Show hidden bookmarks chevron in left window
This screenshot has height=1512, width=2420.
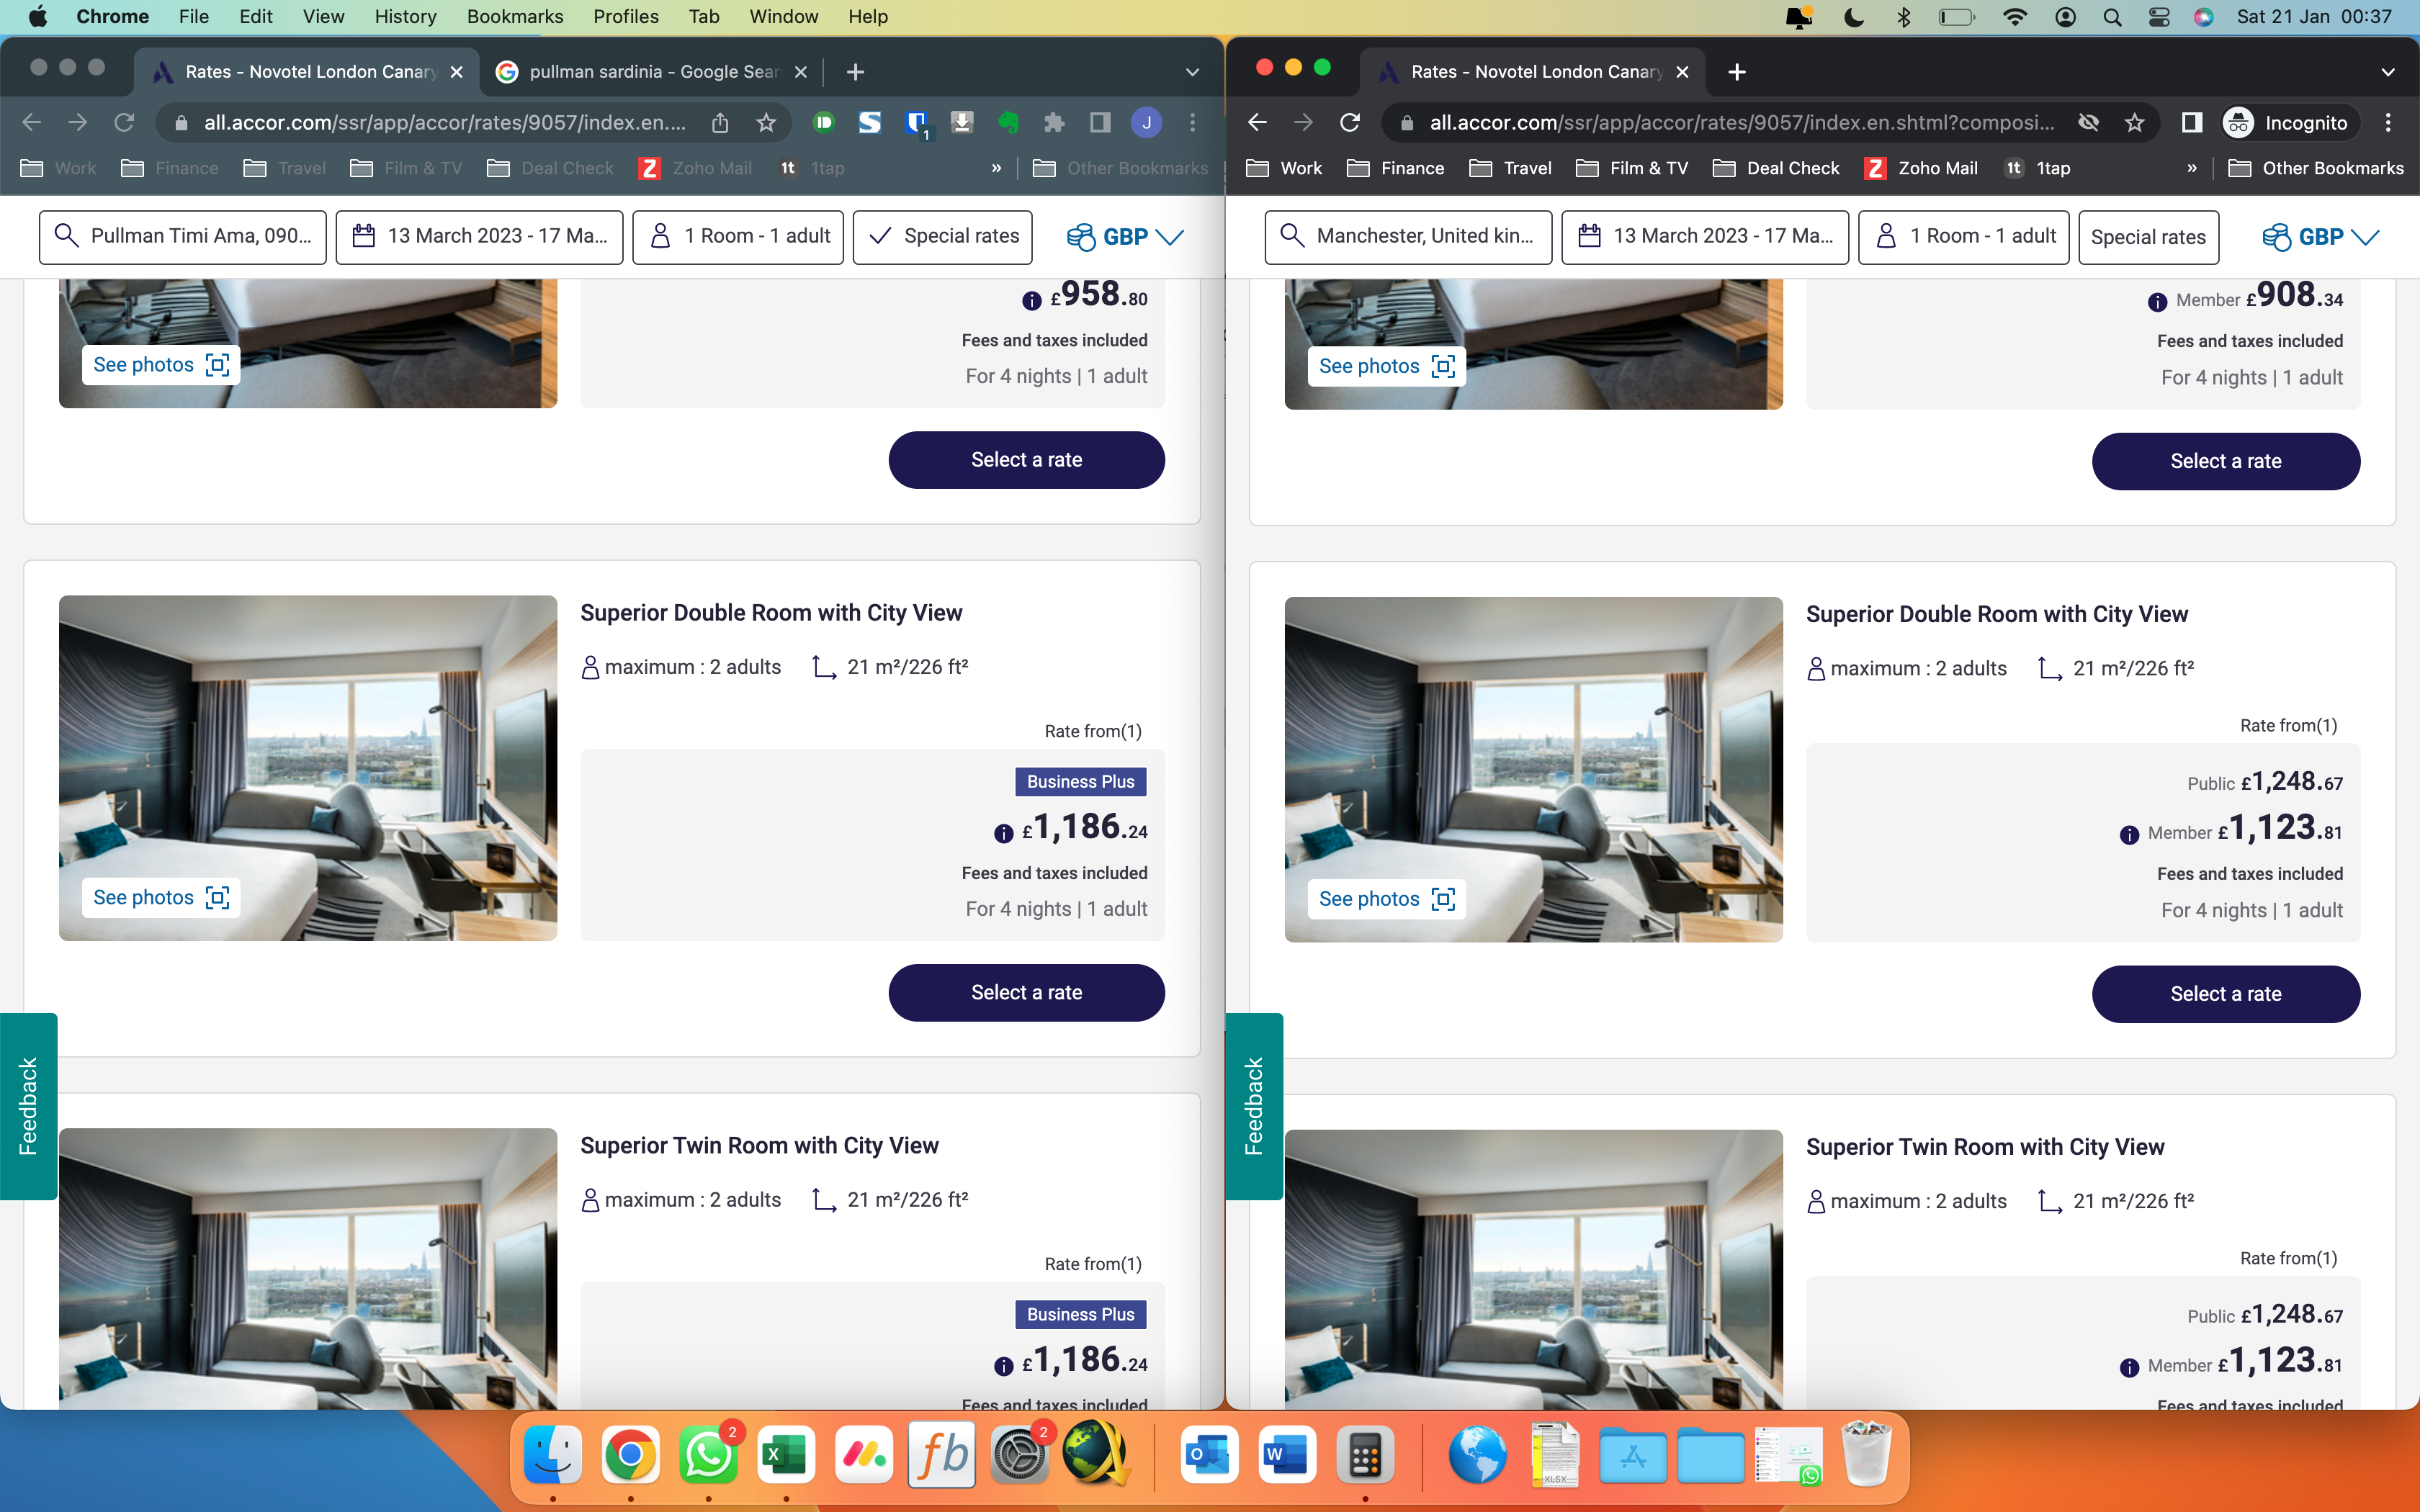[x=996, y=168]
